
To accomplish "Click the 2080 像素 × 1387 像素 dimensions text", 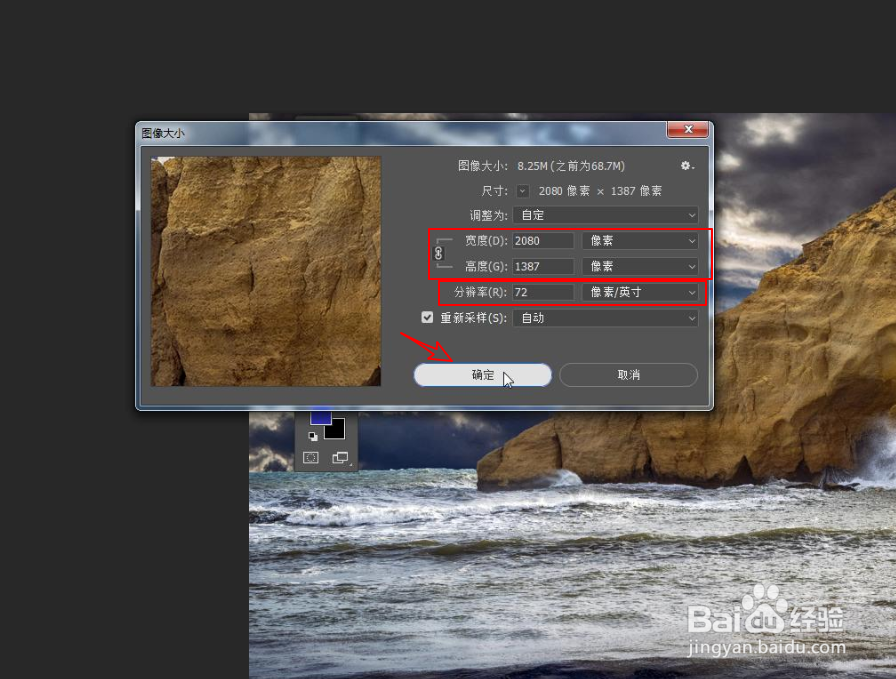I will tap(600, 191).
